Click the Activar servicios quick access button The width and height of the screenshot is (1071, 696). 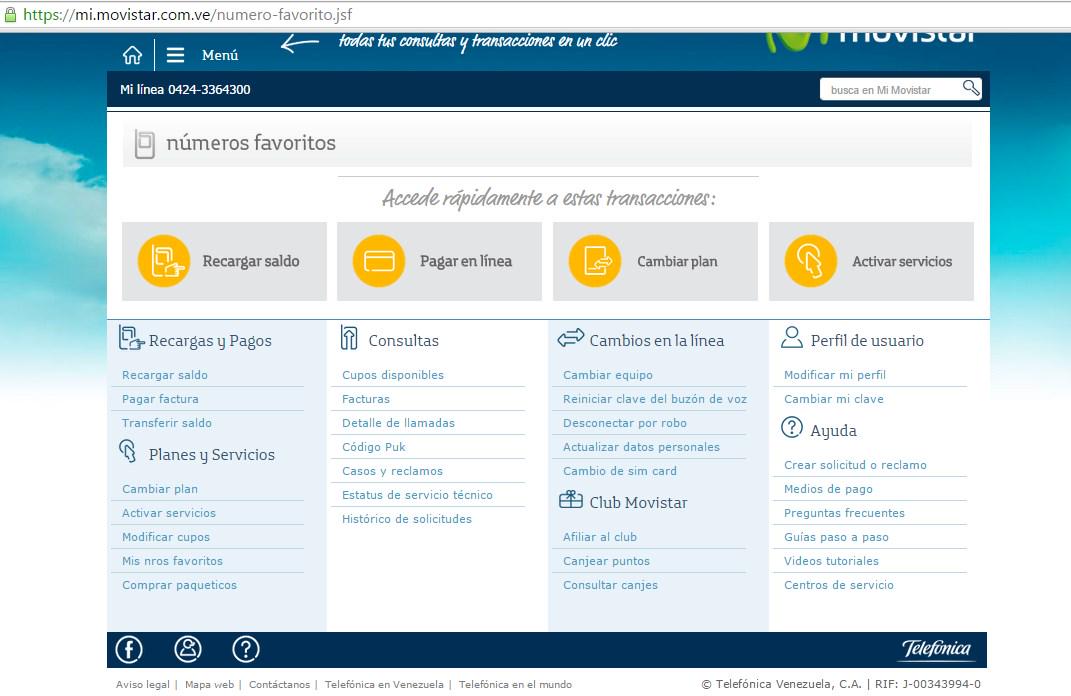click(871, 261)
